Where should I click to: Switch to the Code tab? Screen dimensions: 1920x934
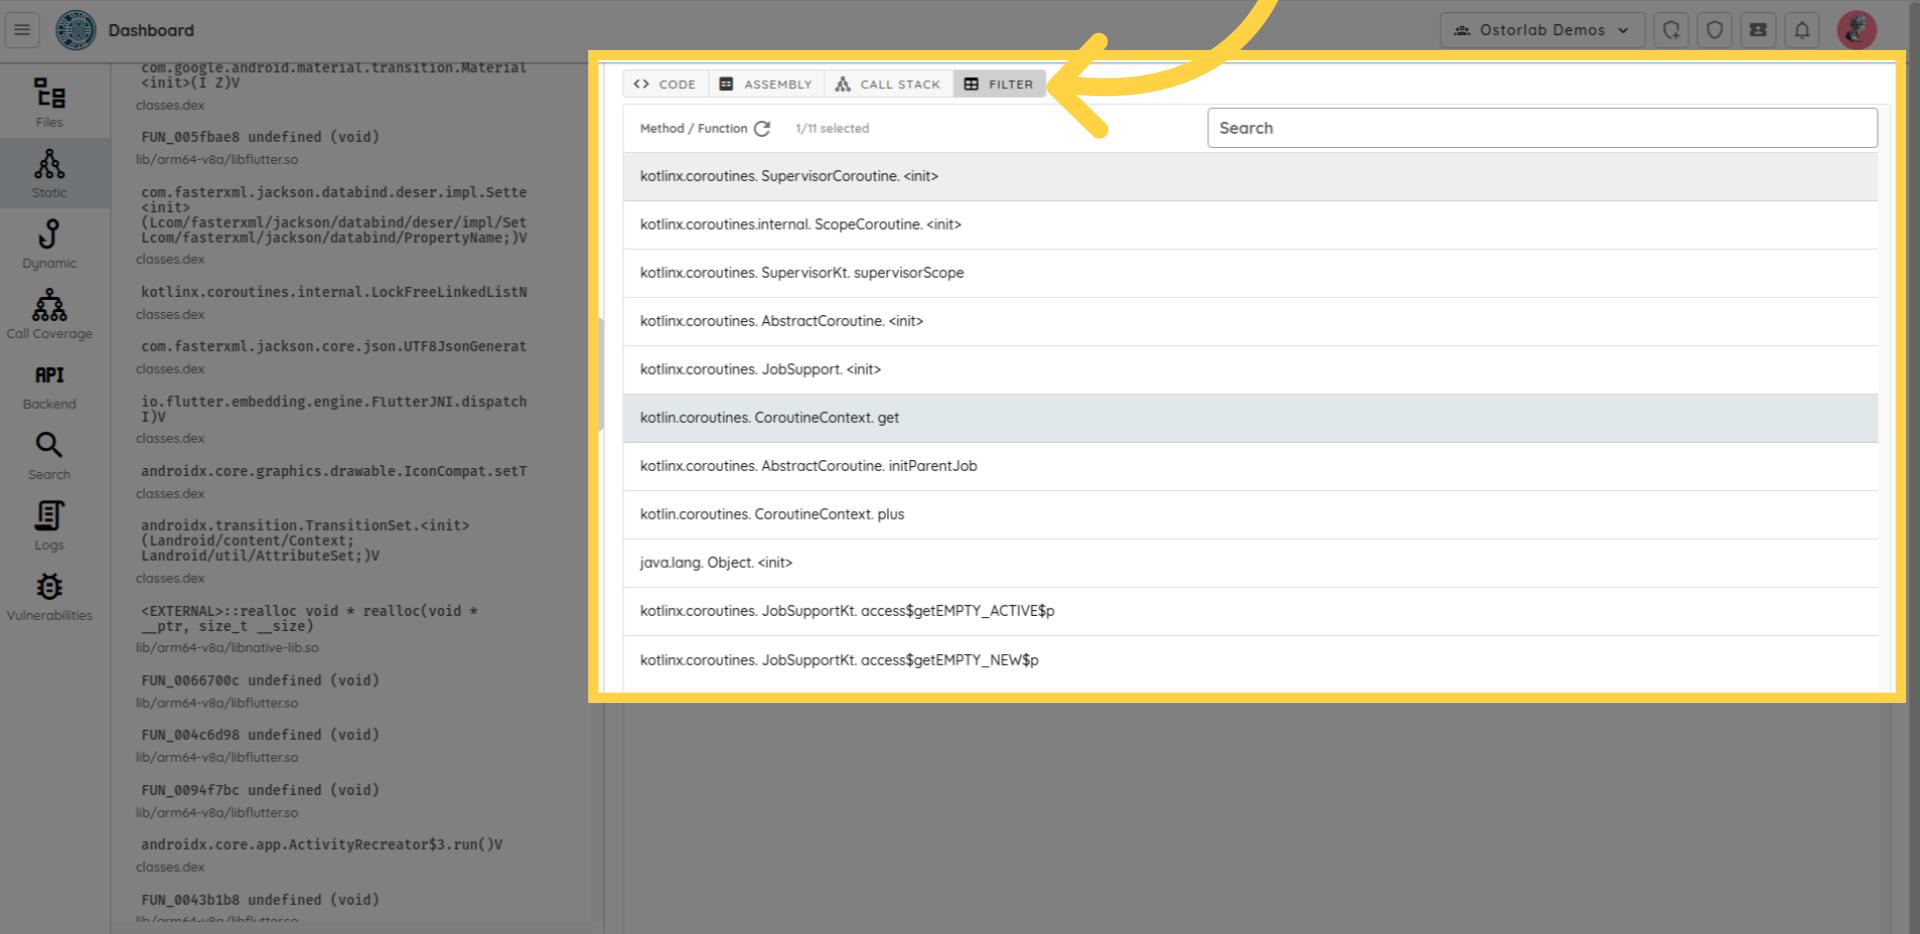[665, 84]
